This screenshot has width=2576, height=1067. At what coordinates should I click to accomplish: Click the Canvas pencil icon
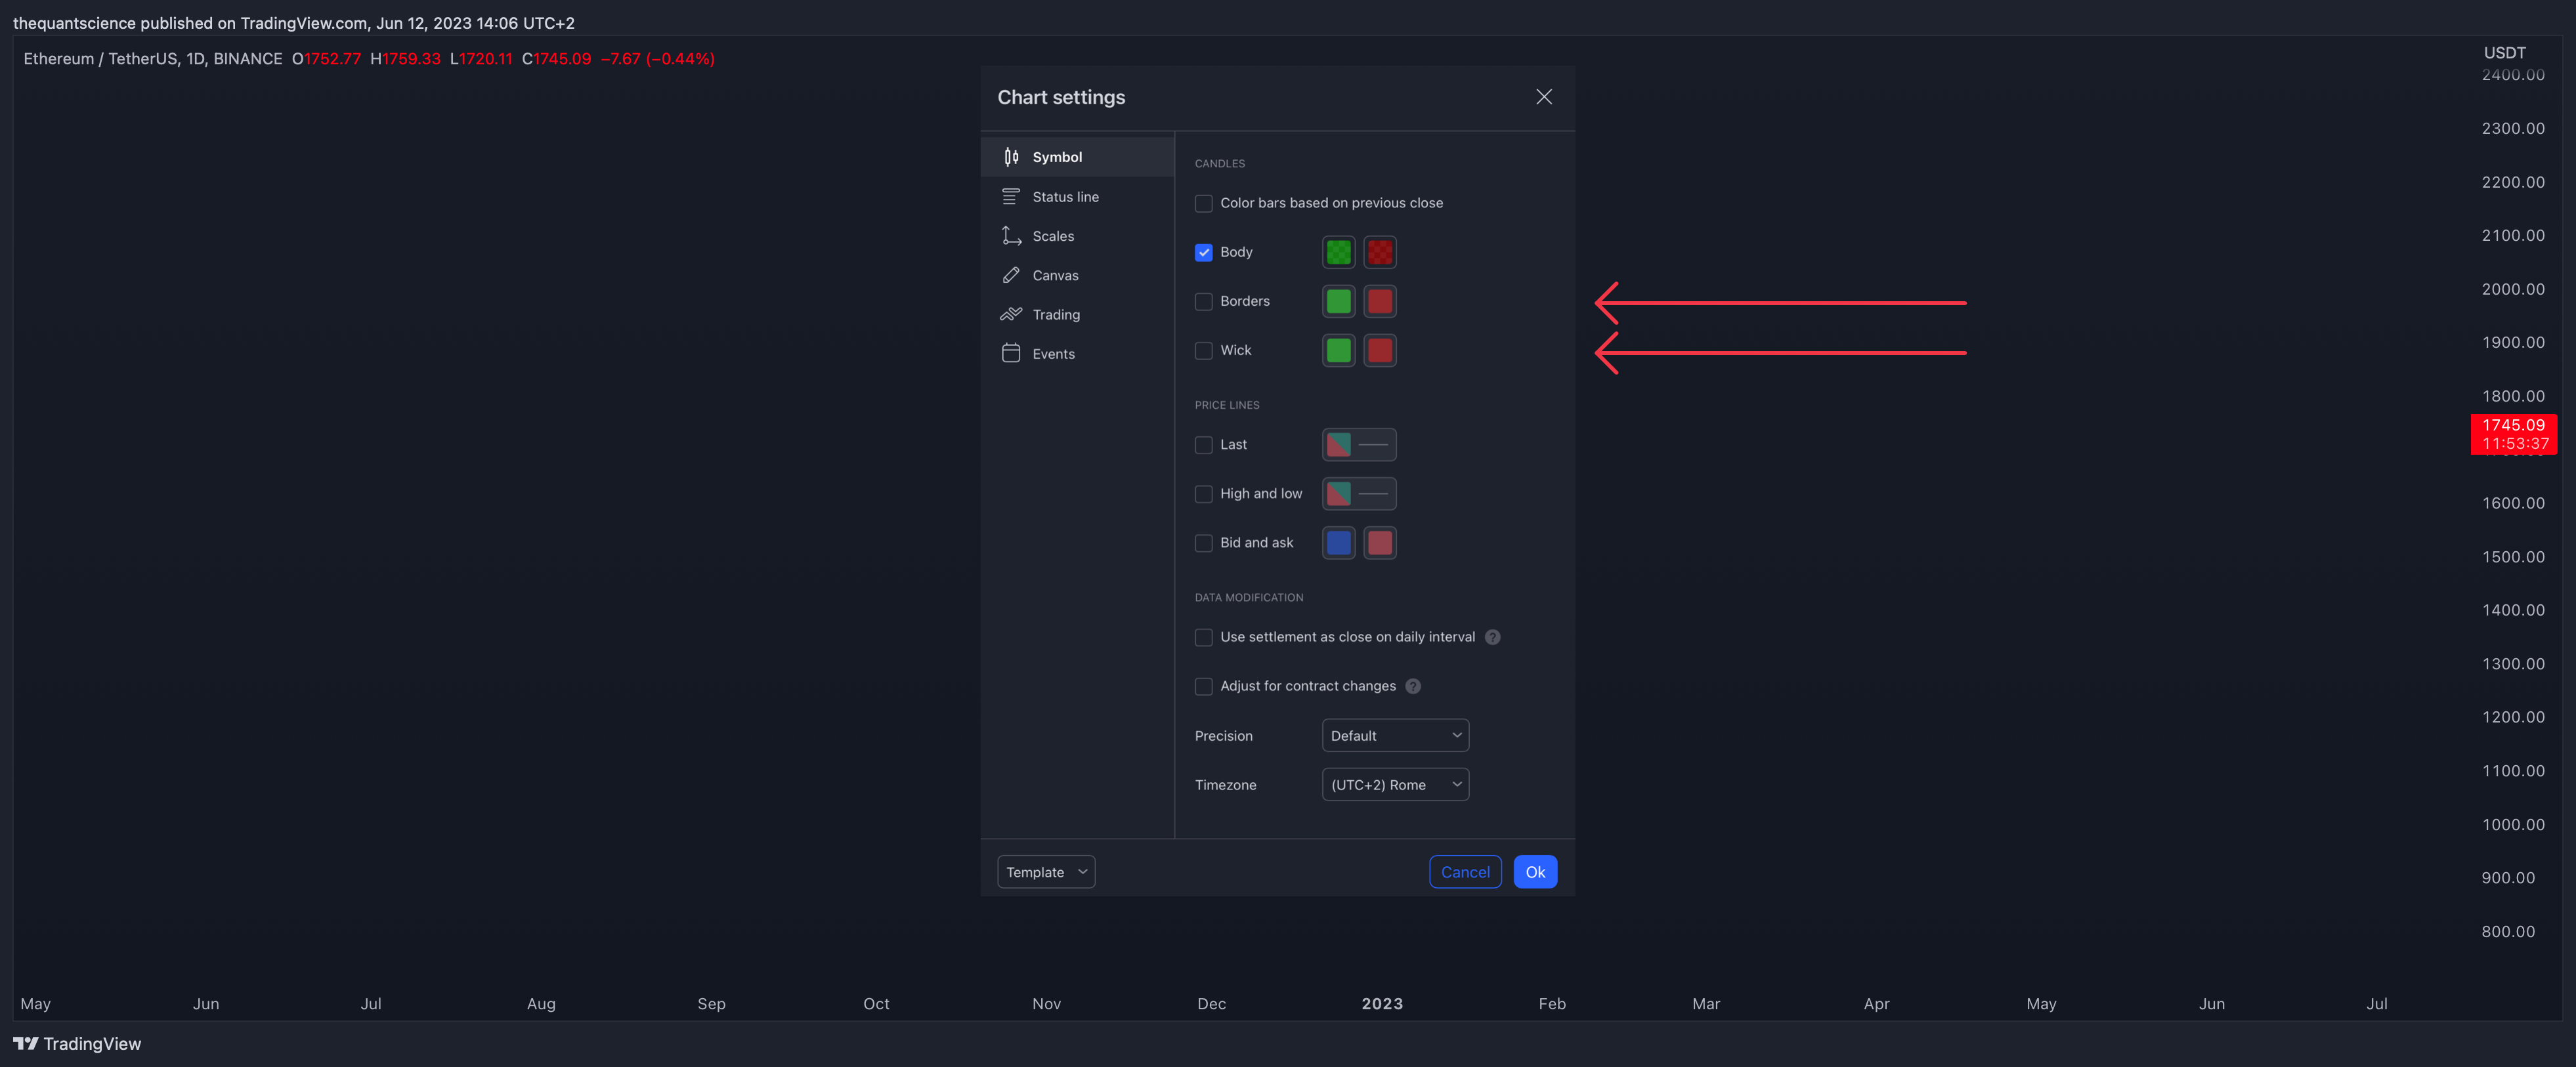point(1011,275)
